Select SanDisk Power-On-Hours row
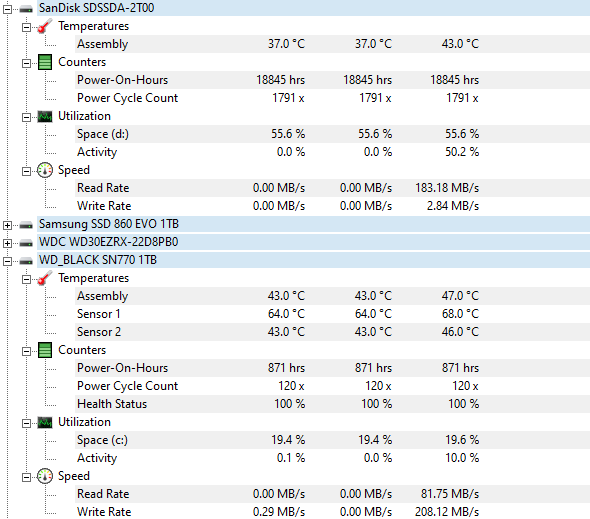 pos(332,80)
